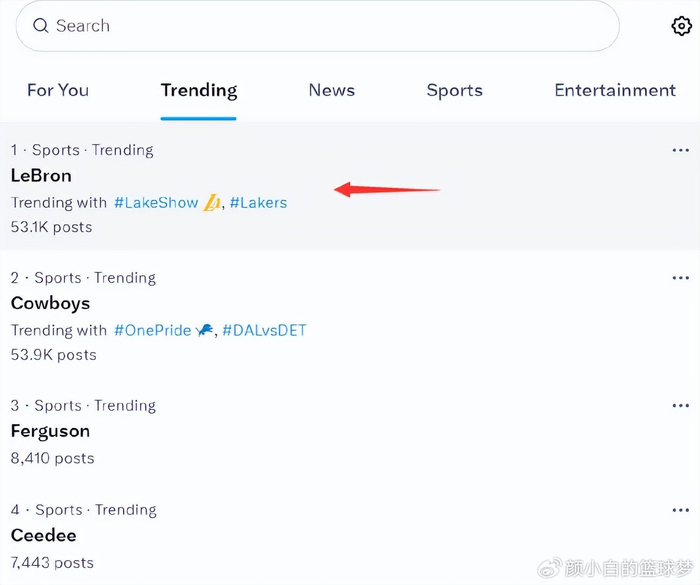Screen dimensions: 700x585
Task: Switch to the For You tab
Action: 58,90
